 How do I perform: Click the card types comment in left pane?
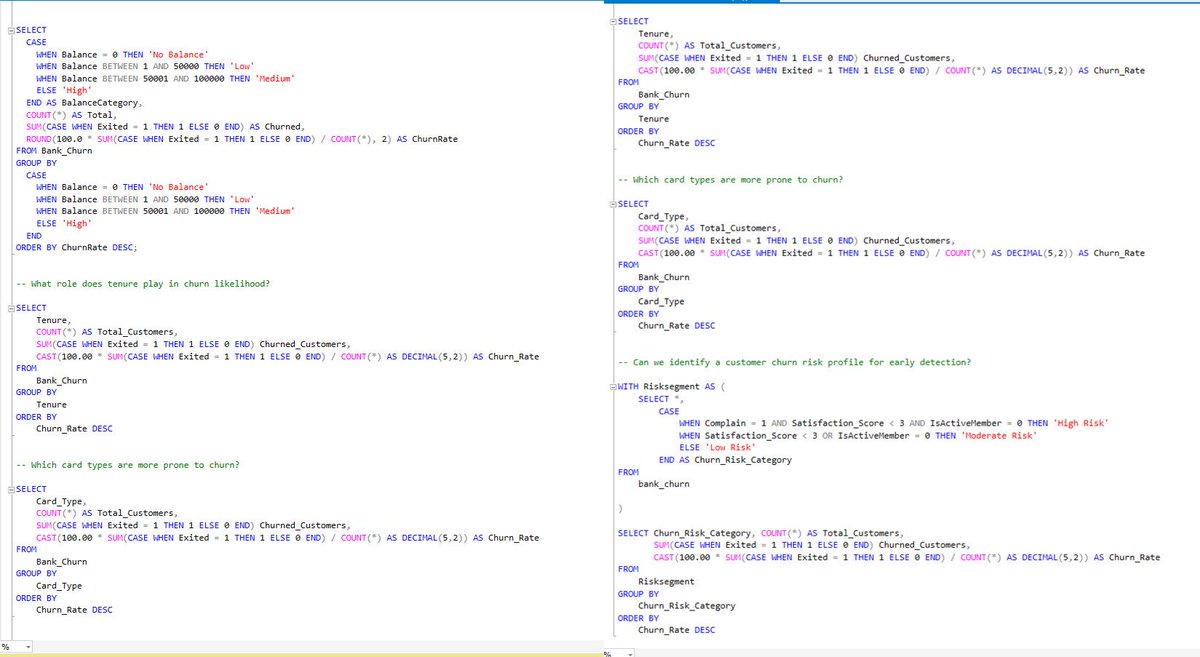tap(128, 465)
